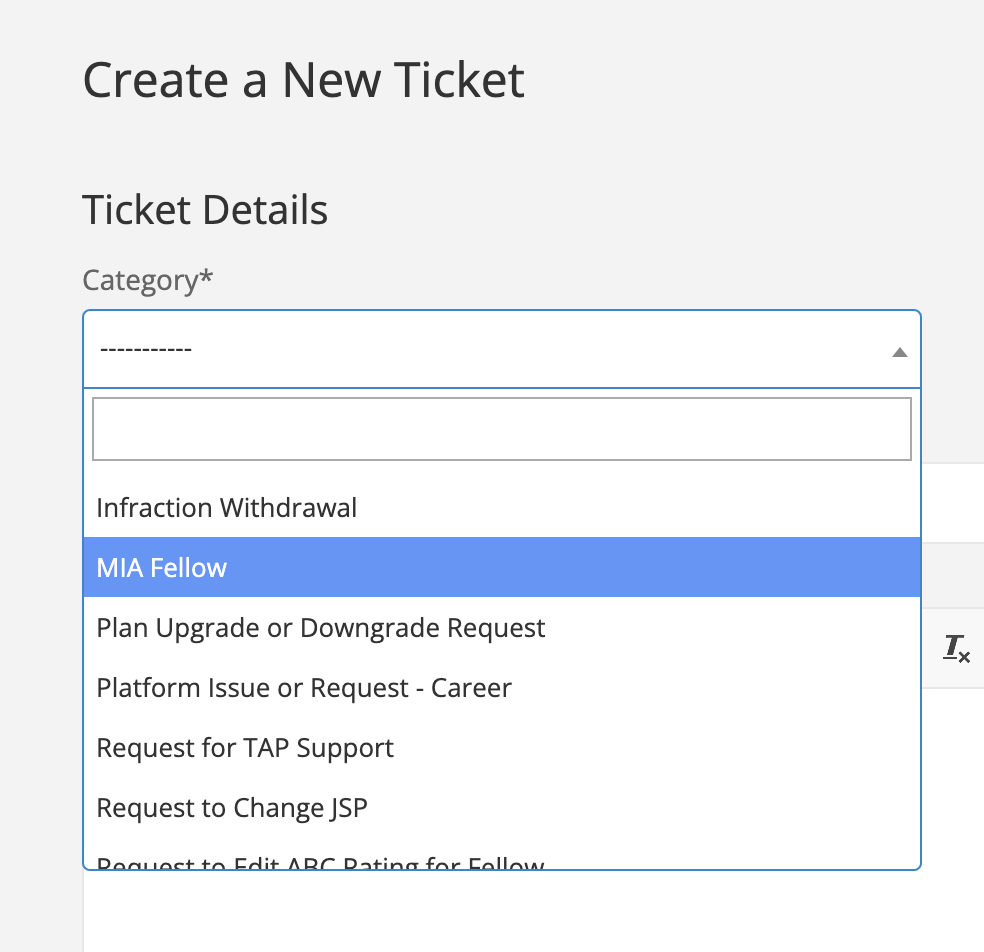
Task: Click the field partly hidden behind dropdown
Action: [952, 502]
